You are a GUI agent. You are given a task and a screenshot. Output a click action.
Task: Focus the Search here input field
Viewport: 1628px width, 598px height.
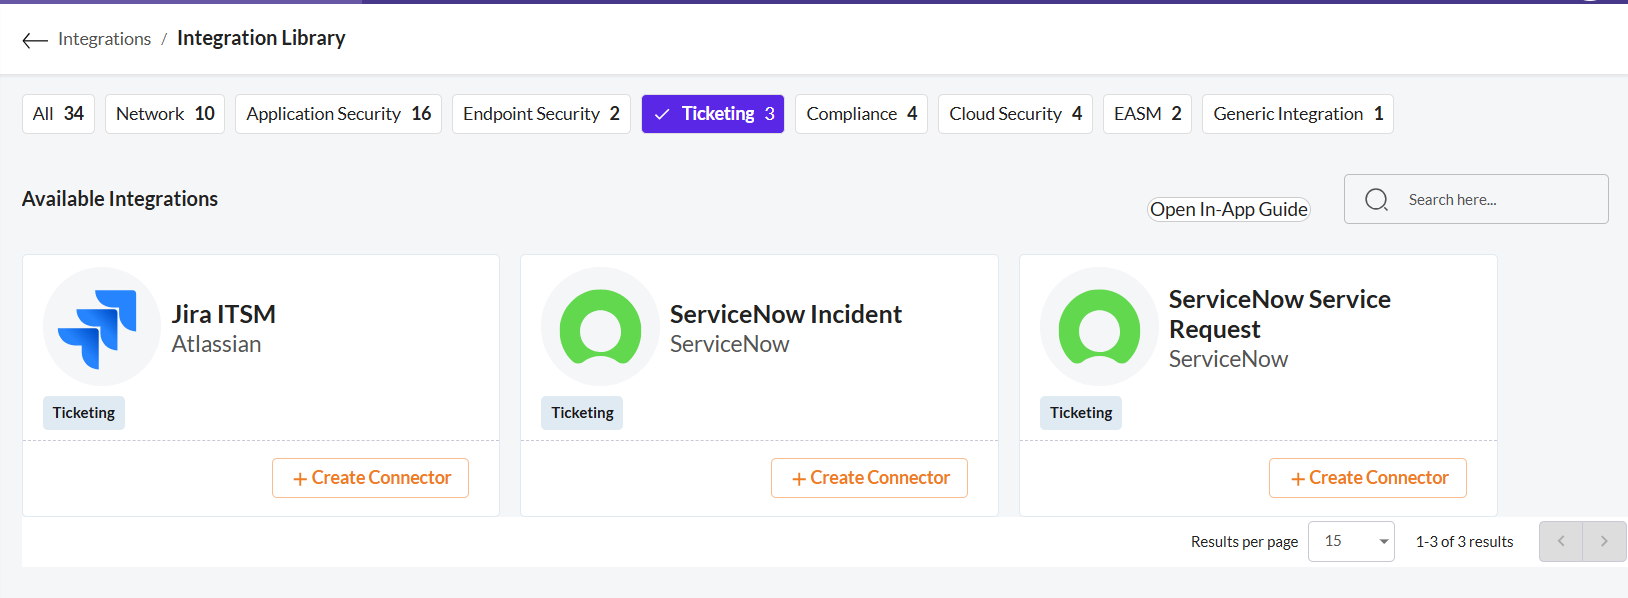(x=1476, y=199)
